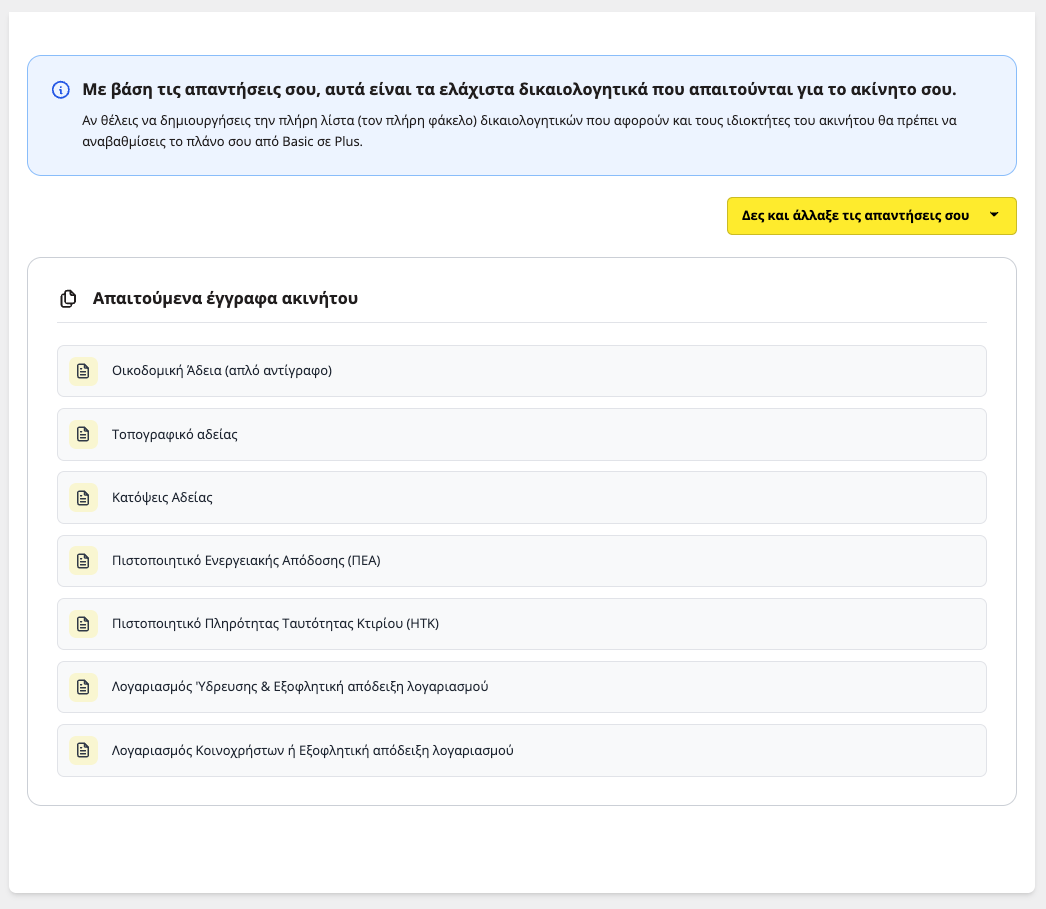Click the document icon for 'Οικοδομική Άδεια'
This screenshot has height=909, width=1046.
83,371
